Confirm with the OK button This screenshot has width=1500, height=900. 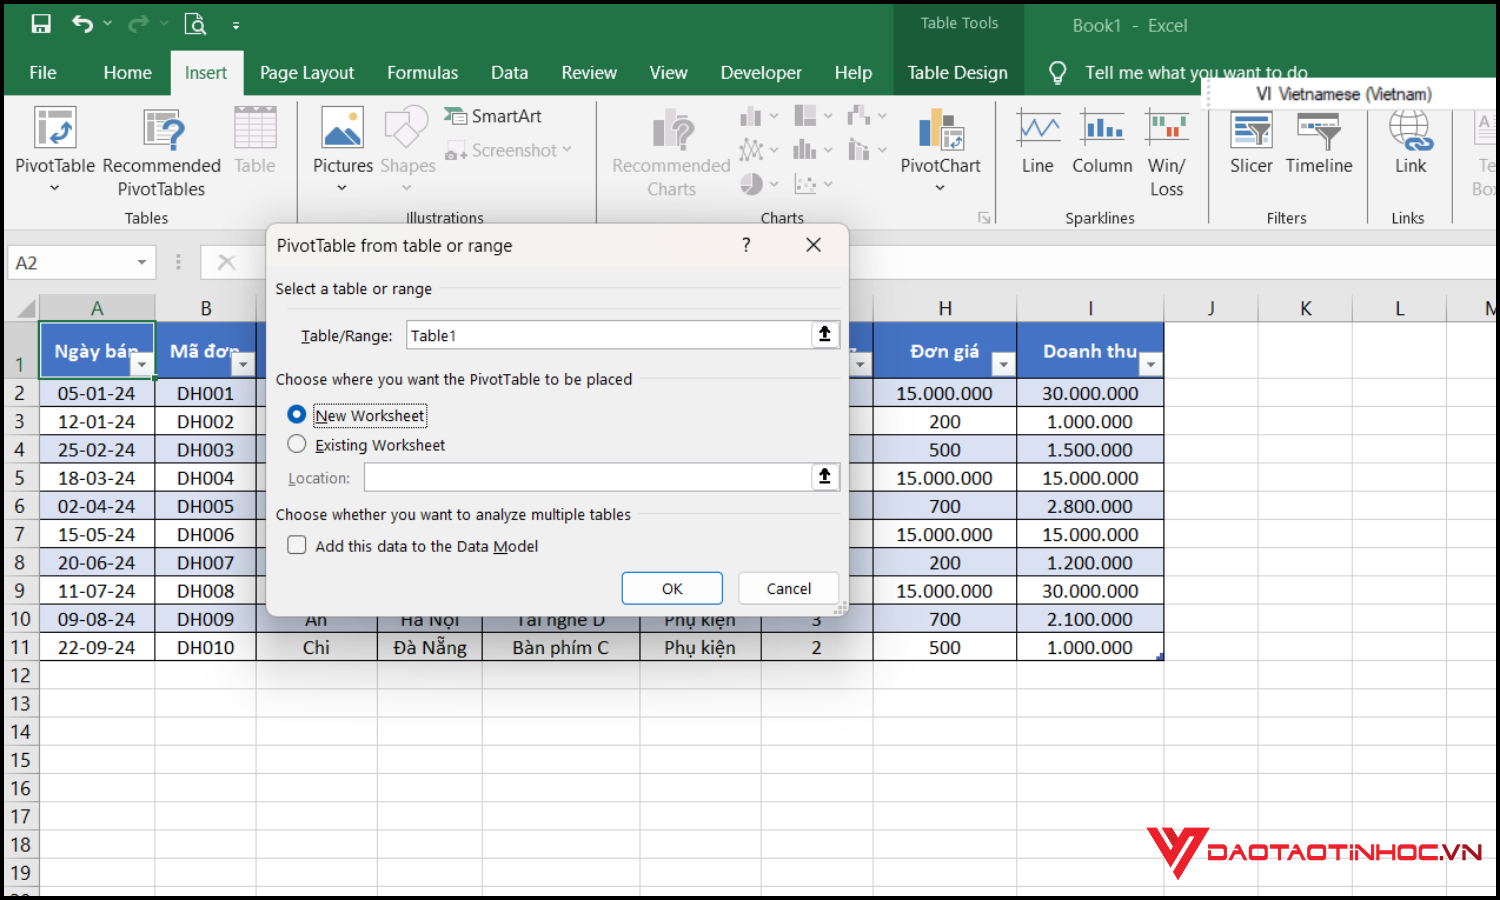671,588
